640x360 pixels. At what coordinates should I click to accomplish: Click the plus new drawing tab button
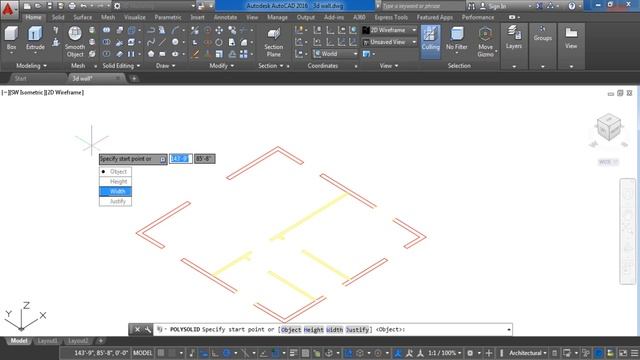tap(134, 78)
